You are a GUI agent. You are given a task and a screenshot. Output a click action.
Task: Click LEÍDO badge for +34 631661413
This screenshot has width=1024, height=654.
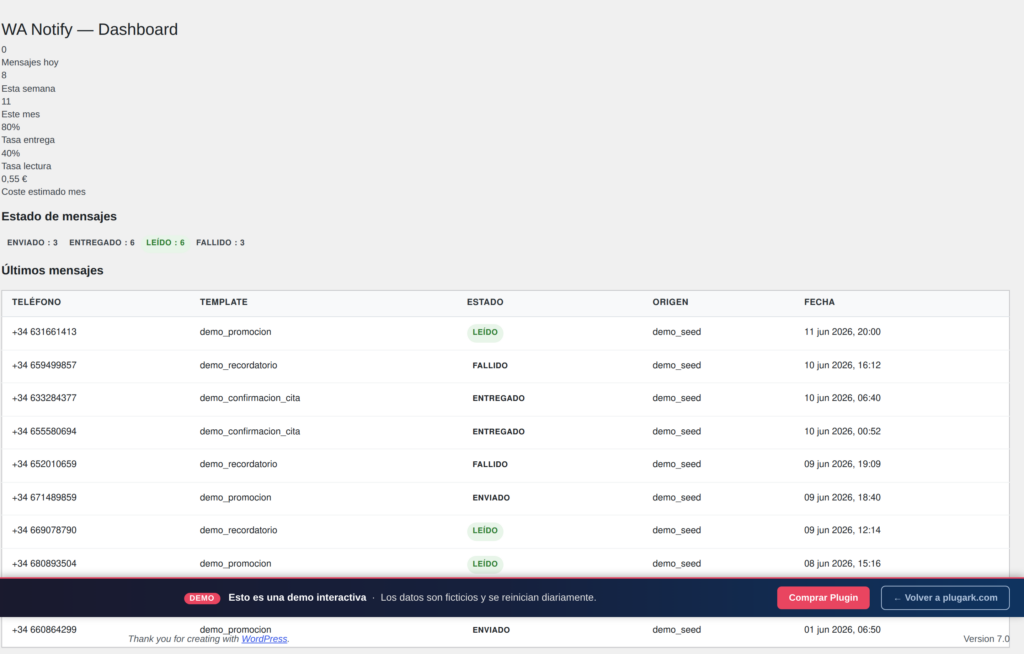(x=485, y=333)
